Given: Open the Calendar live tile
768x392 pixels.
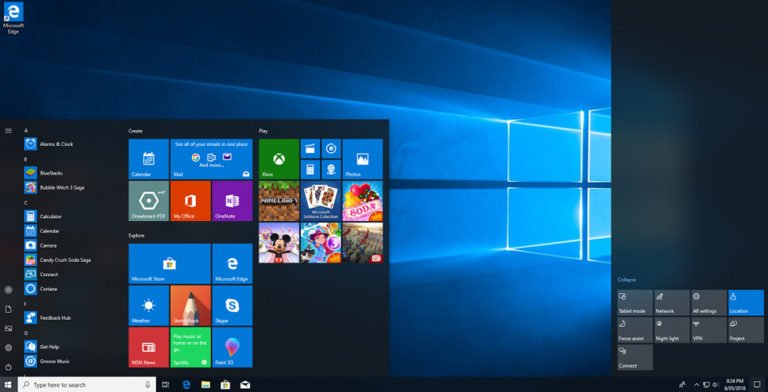Looking at the screenshot, I should point(148,159).
